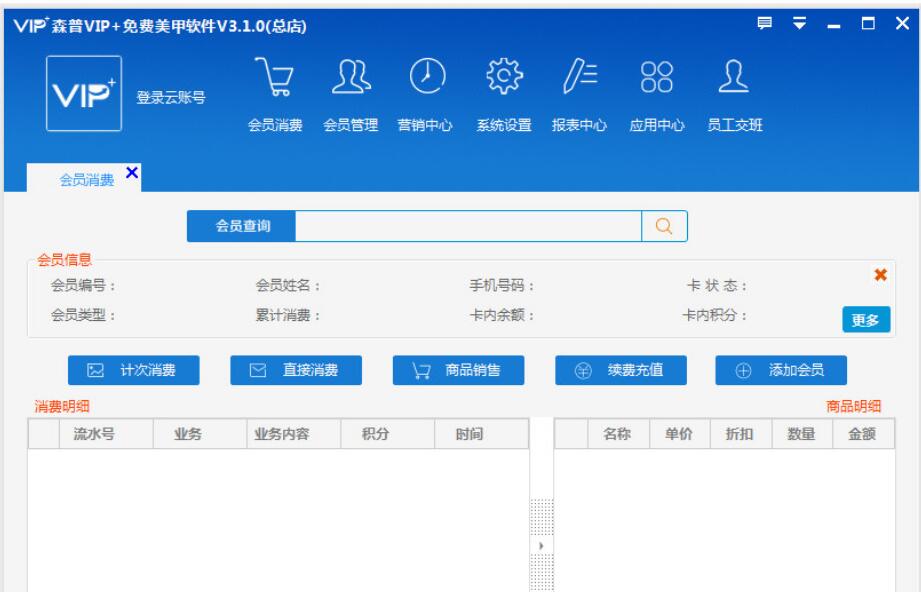Click the 直接消费 button
This screenshot has width=921, height=592.
(x=296, y=370)
